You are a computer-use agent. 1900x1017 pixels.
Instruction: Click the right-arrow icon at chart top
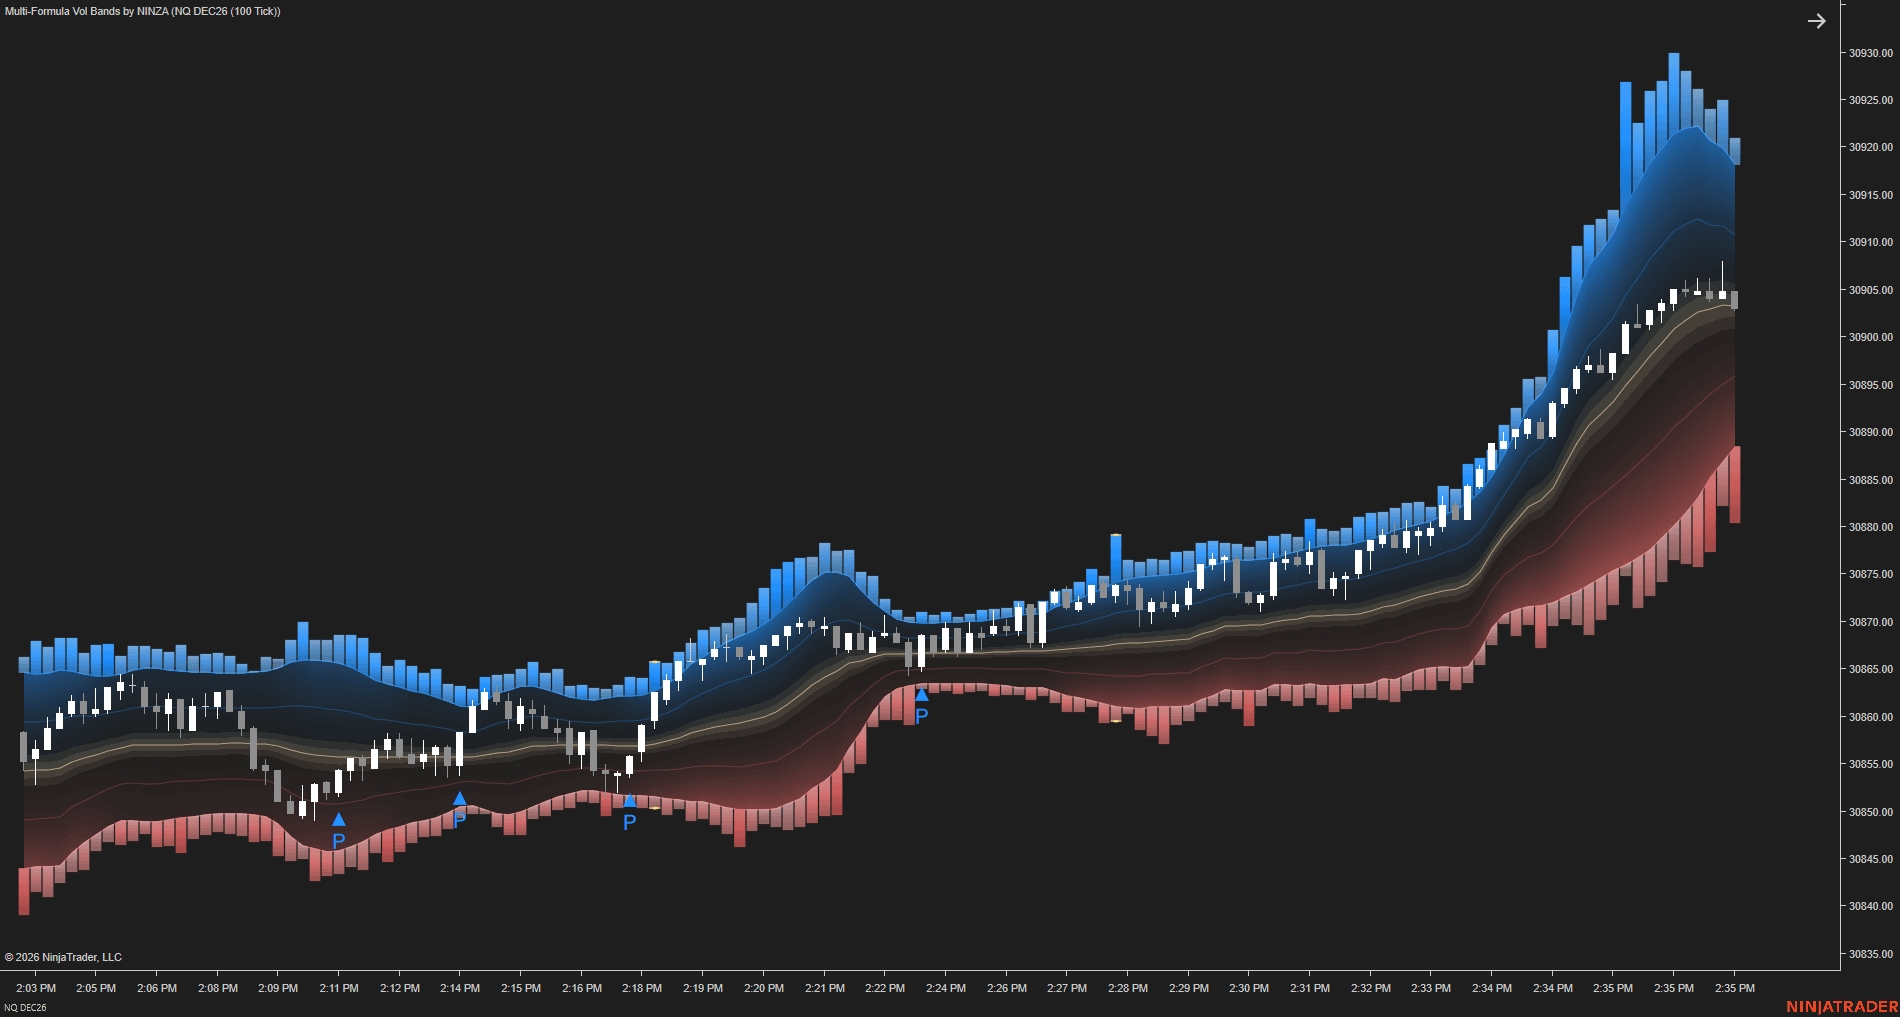(1817, 21)
